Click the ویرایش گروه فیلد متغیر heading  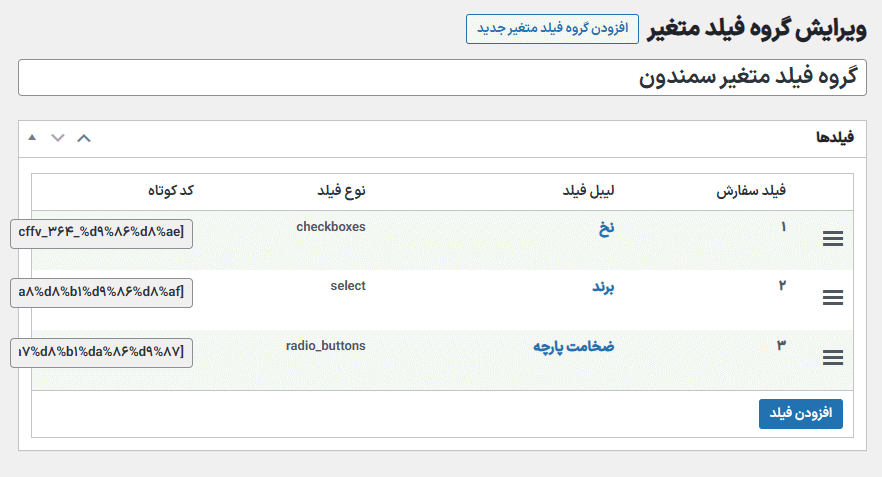(757, 29)
